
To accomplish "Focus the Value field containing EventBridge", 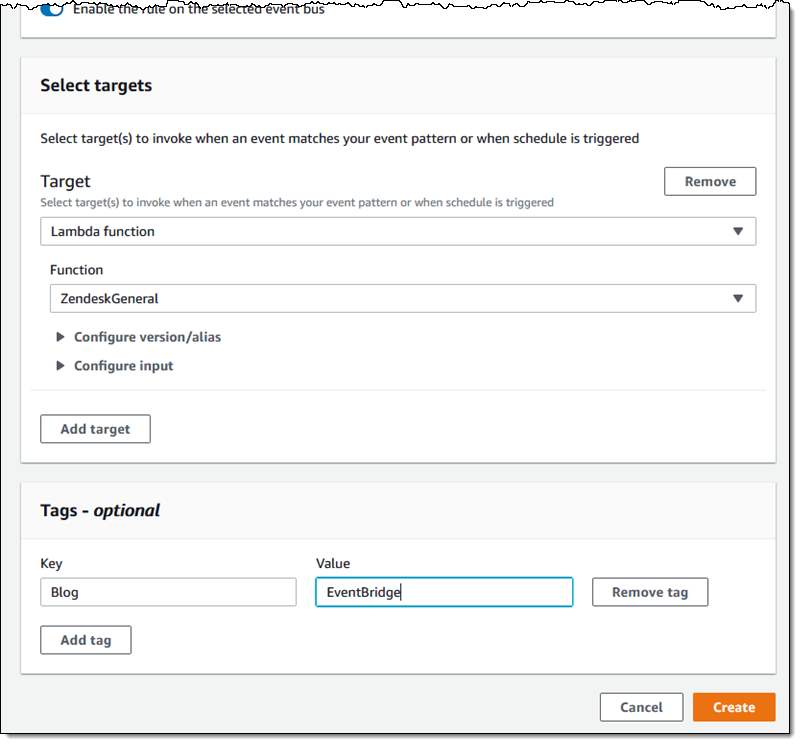I will 444,592.
